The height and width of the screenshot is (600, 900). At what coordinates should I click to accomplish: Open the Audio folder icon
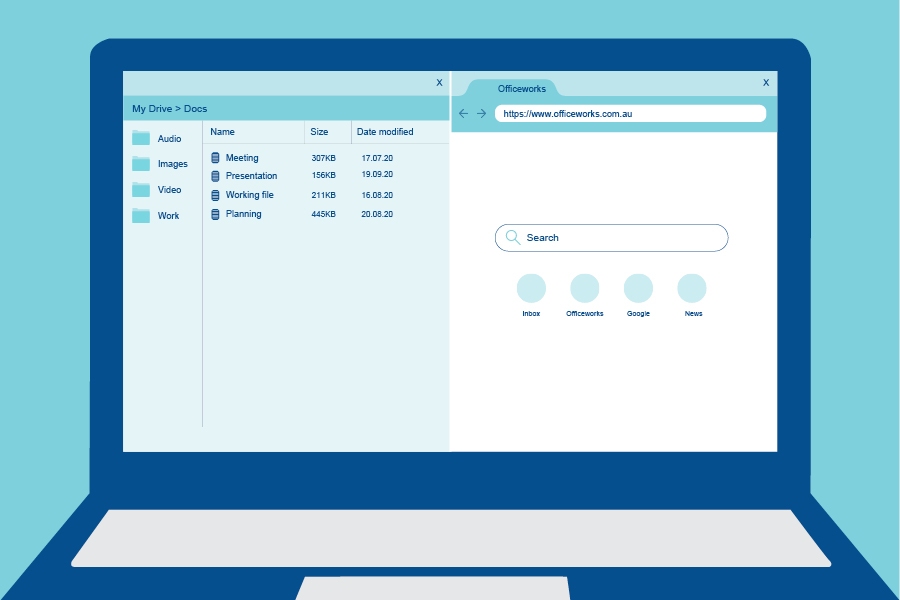tap(141, 138)
